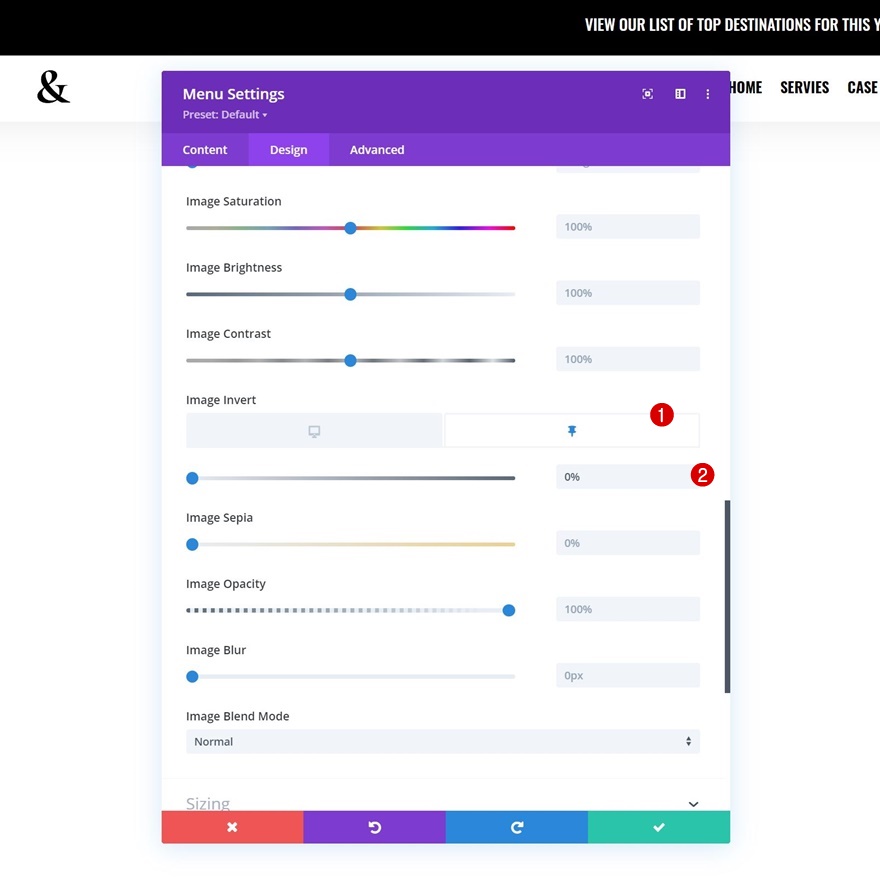
Task: Open the Preset: Default dropdown
Action: tap(225, 115)
